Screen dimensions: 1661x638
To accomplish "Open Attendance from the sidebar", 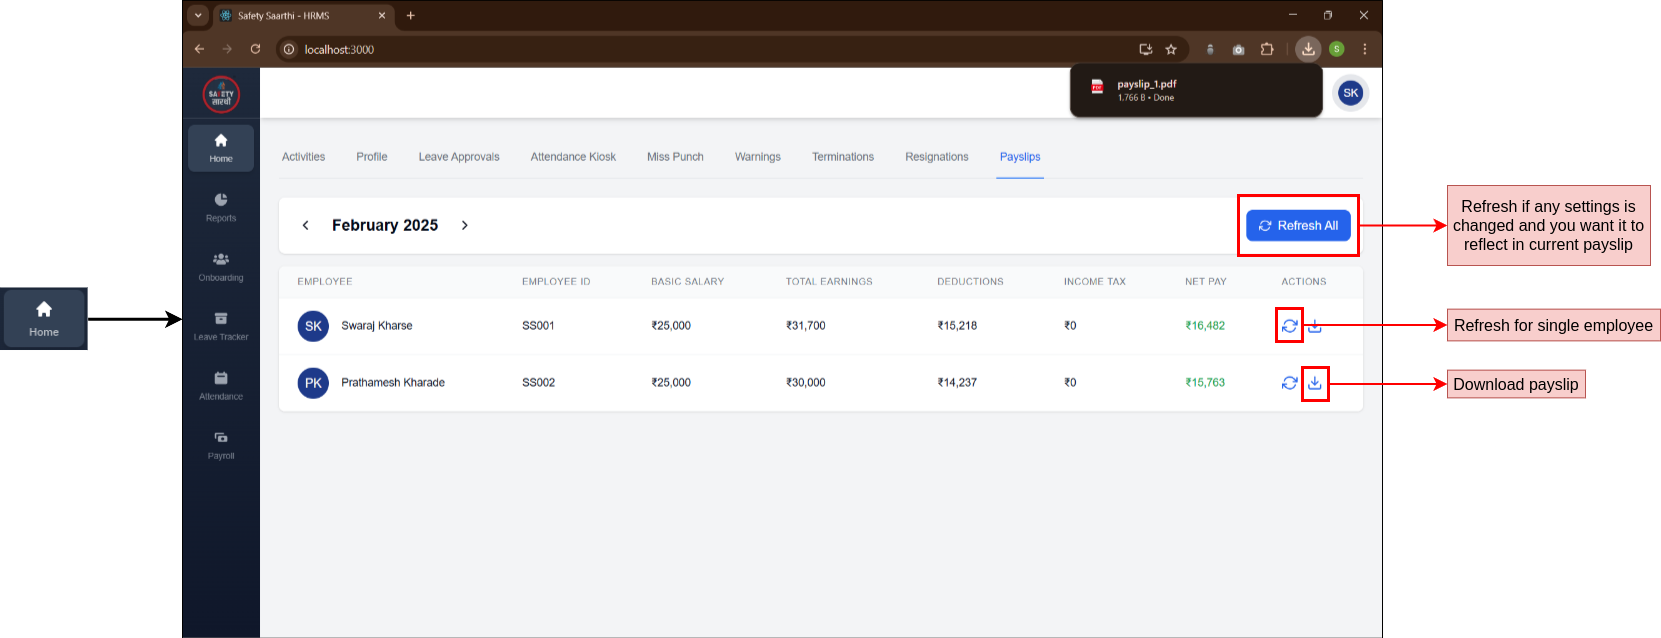I will tap(221, 385).
